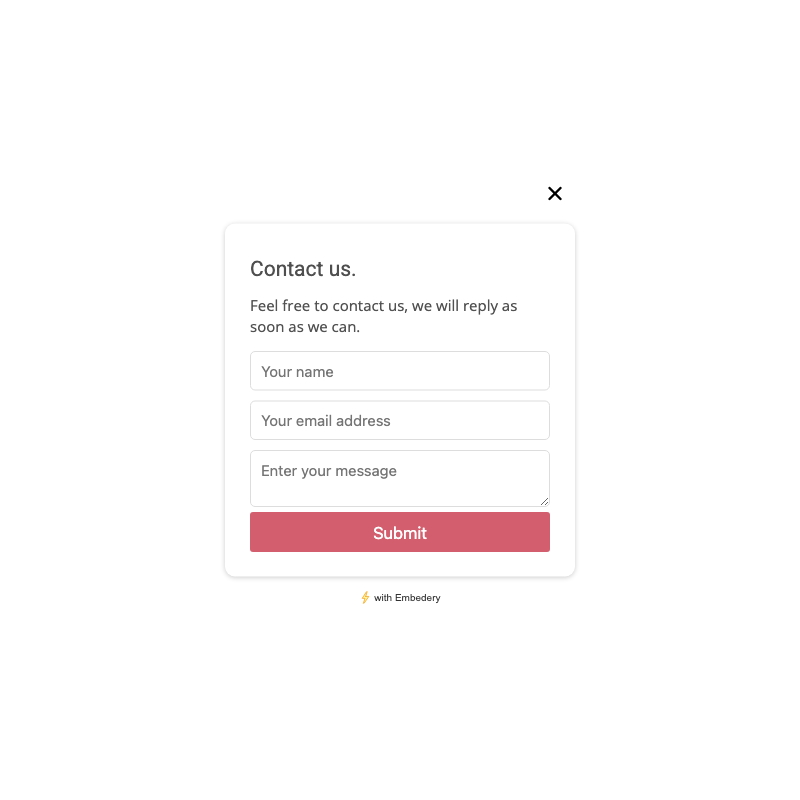
Task: Click the Enter your message placeholder text
Action: coord(329,471)
